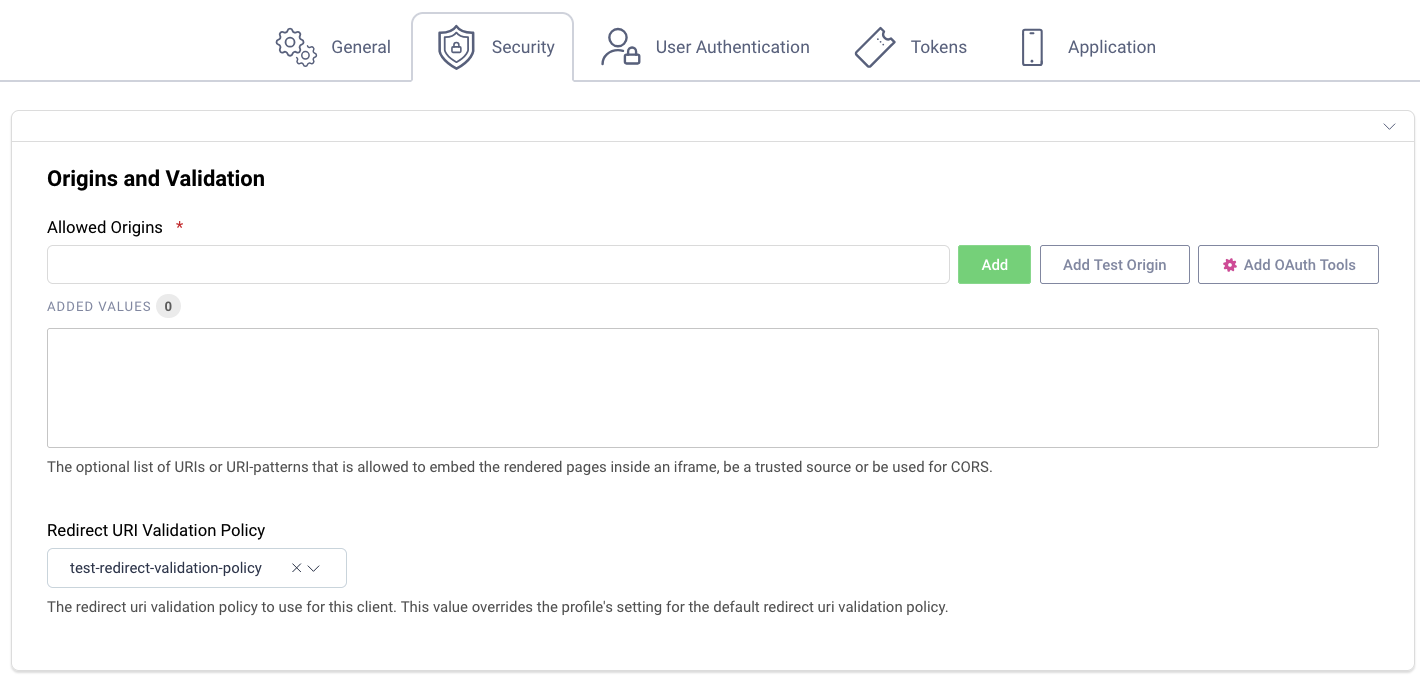Image resolution: width=1420 pixels, height=678 pixels.
Task: Open the Application tab
Action: [x=1111, y=46]
